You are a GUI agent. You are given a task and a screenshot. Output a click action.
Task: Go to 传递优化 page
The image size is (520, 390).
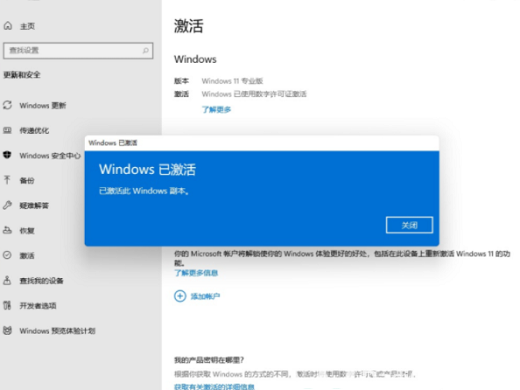(x=34, y=131)
